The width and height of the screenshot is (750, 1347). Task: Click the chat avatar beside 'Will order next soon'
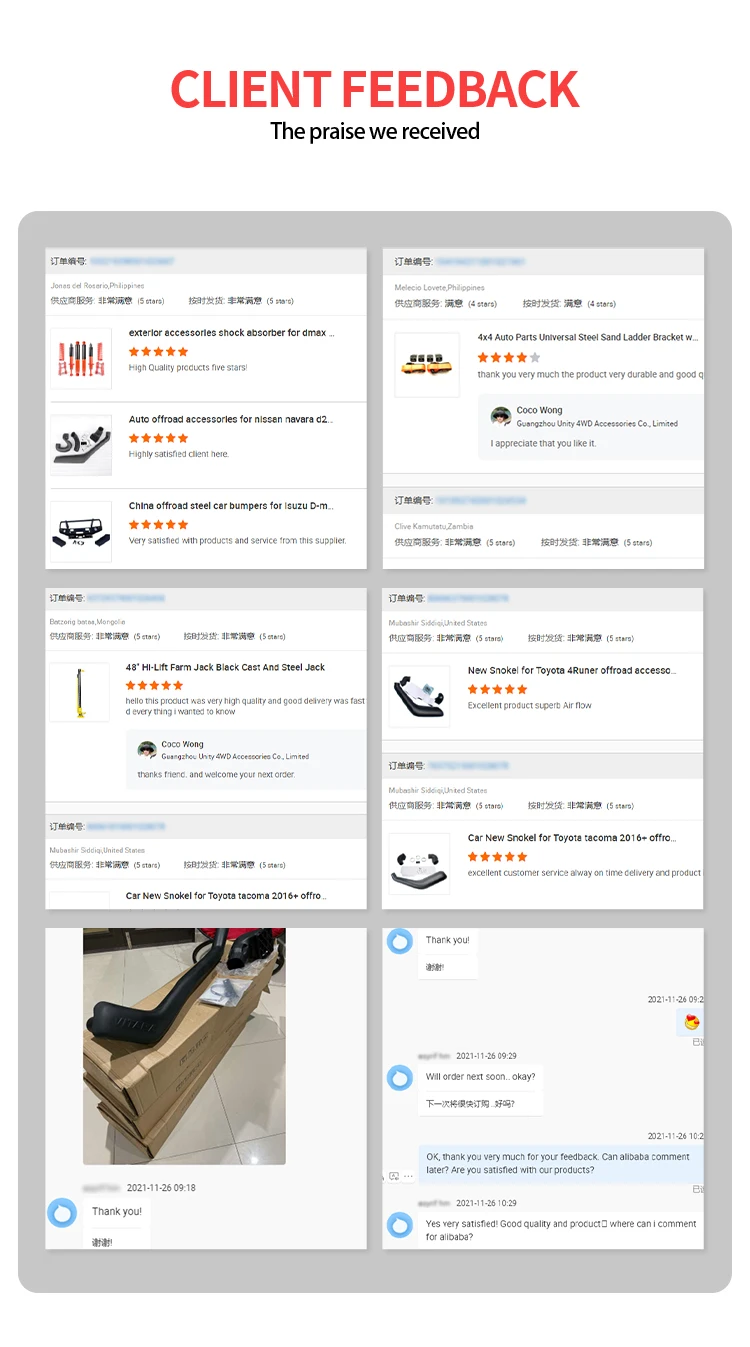pos(400,1078)
